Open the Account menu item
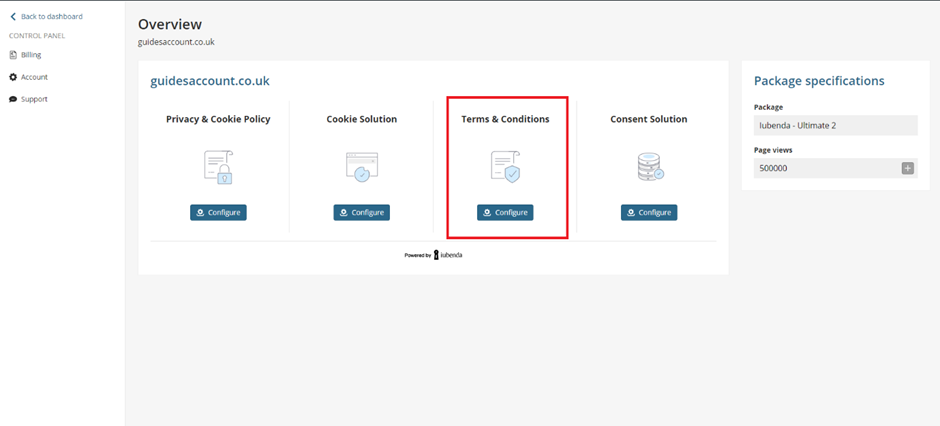940x426 pixels. (x=29, y=77)
